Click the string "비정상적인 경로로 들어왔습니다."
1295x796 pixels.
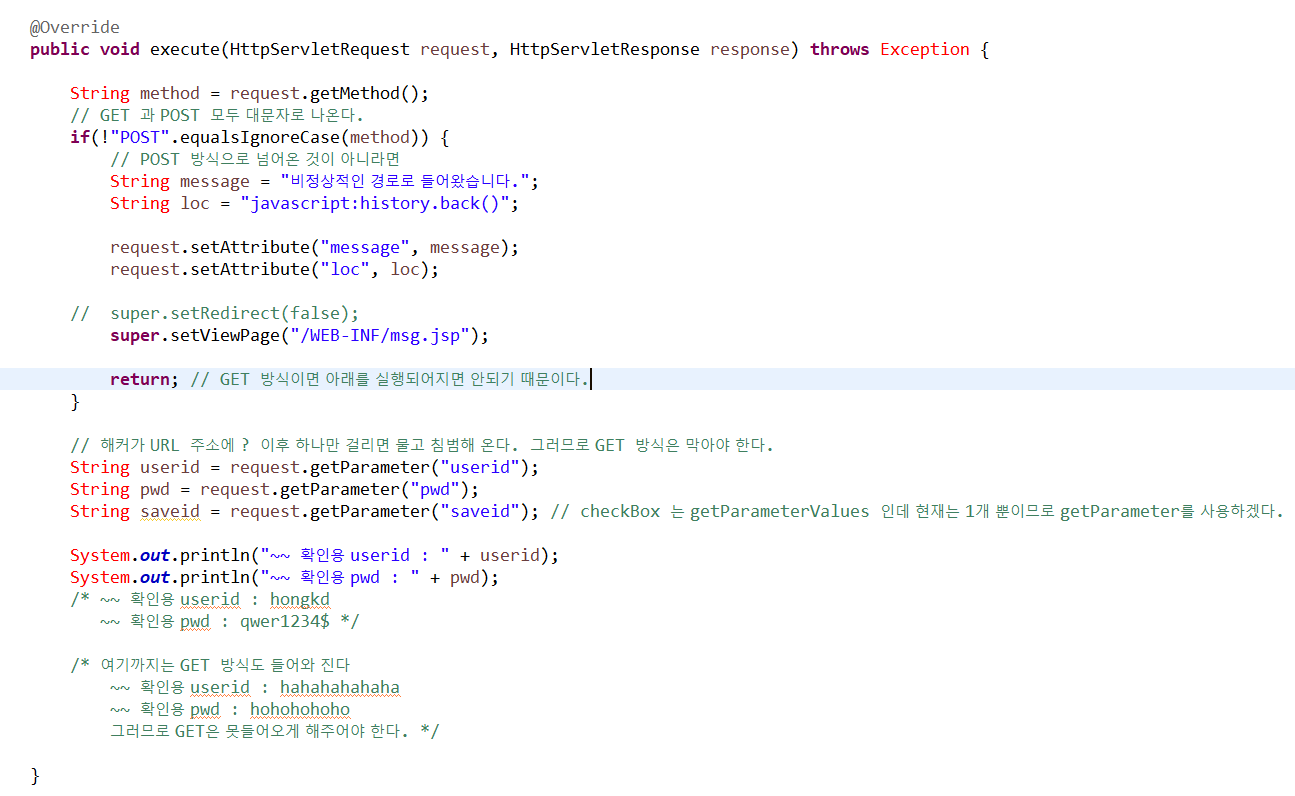tap(405, 181)
